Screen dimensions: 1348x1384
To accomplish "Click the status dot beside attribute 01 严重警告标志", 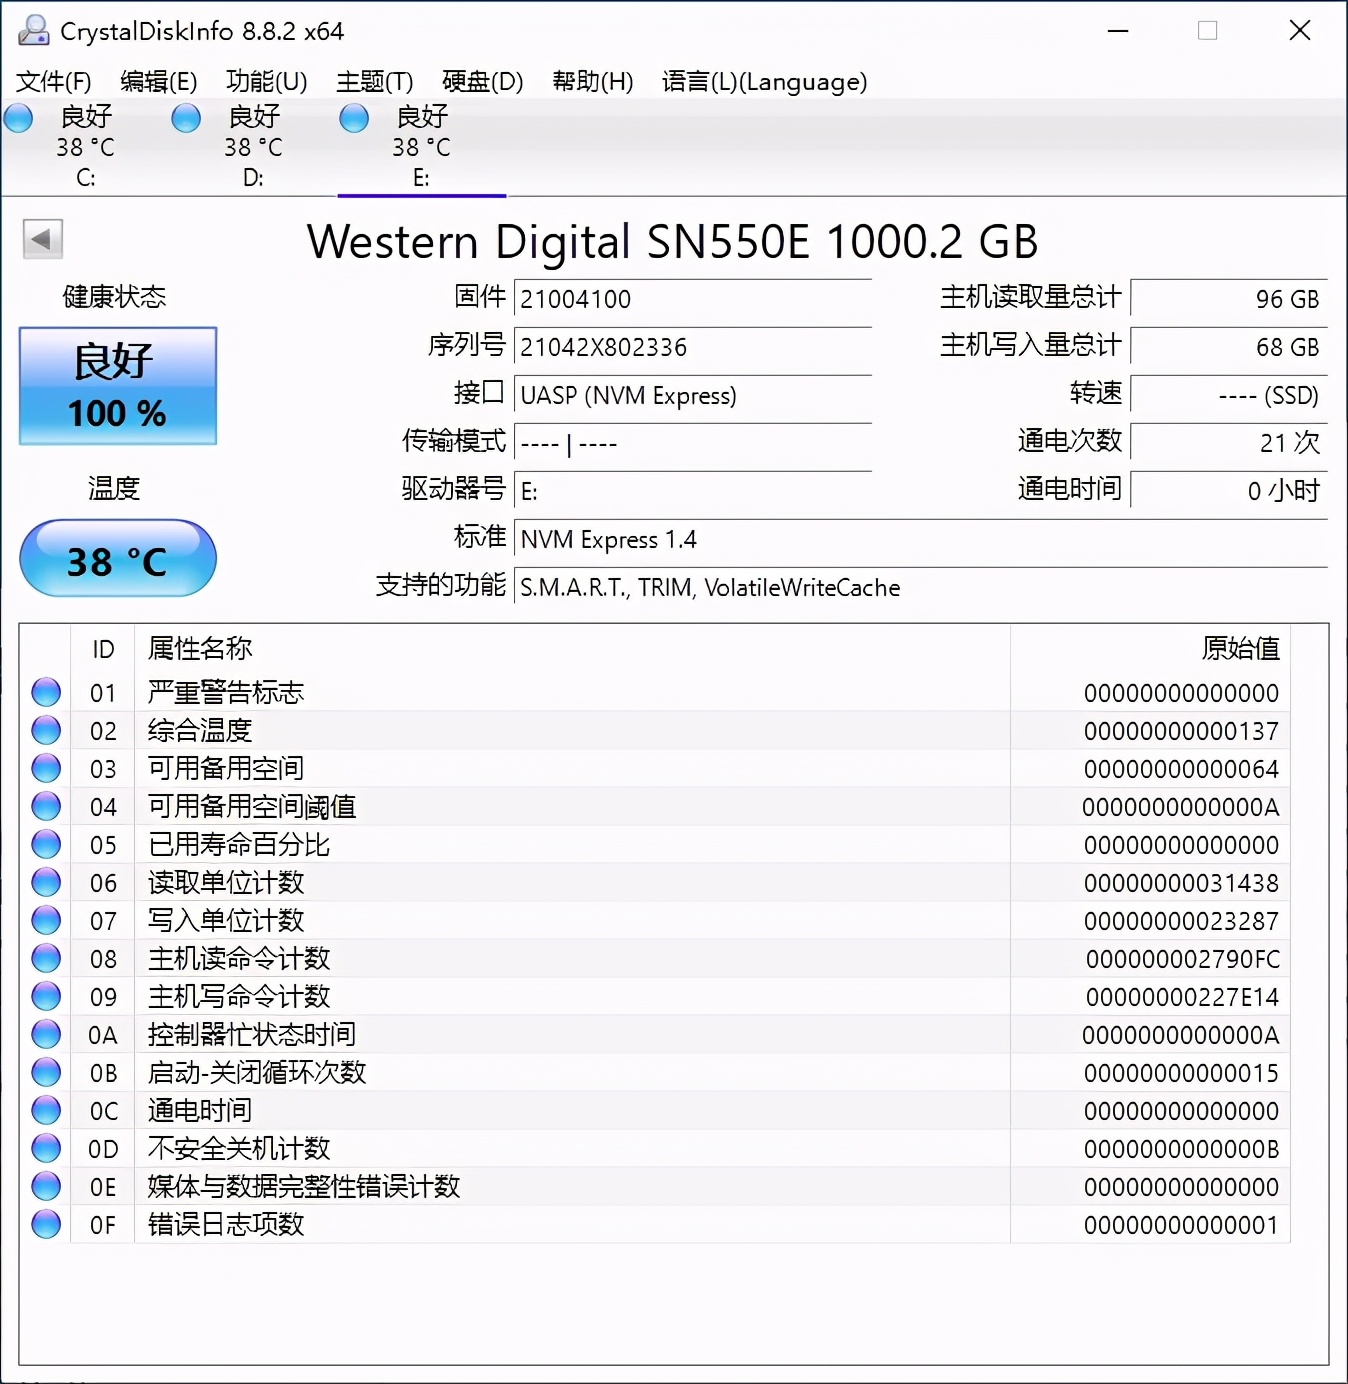I will pos(46,691).
